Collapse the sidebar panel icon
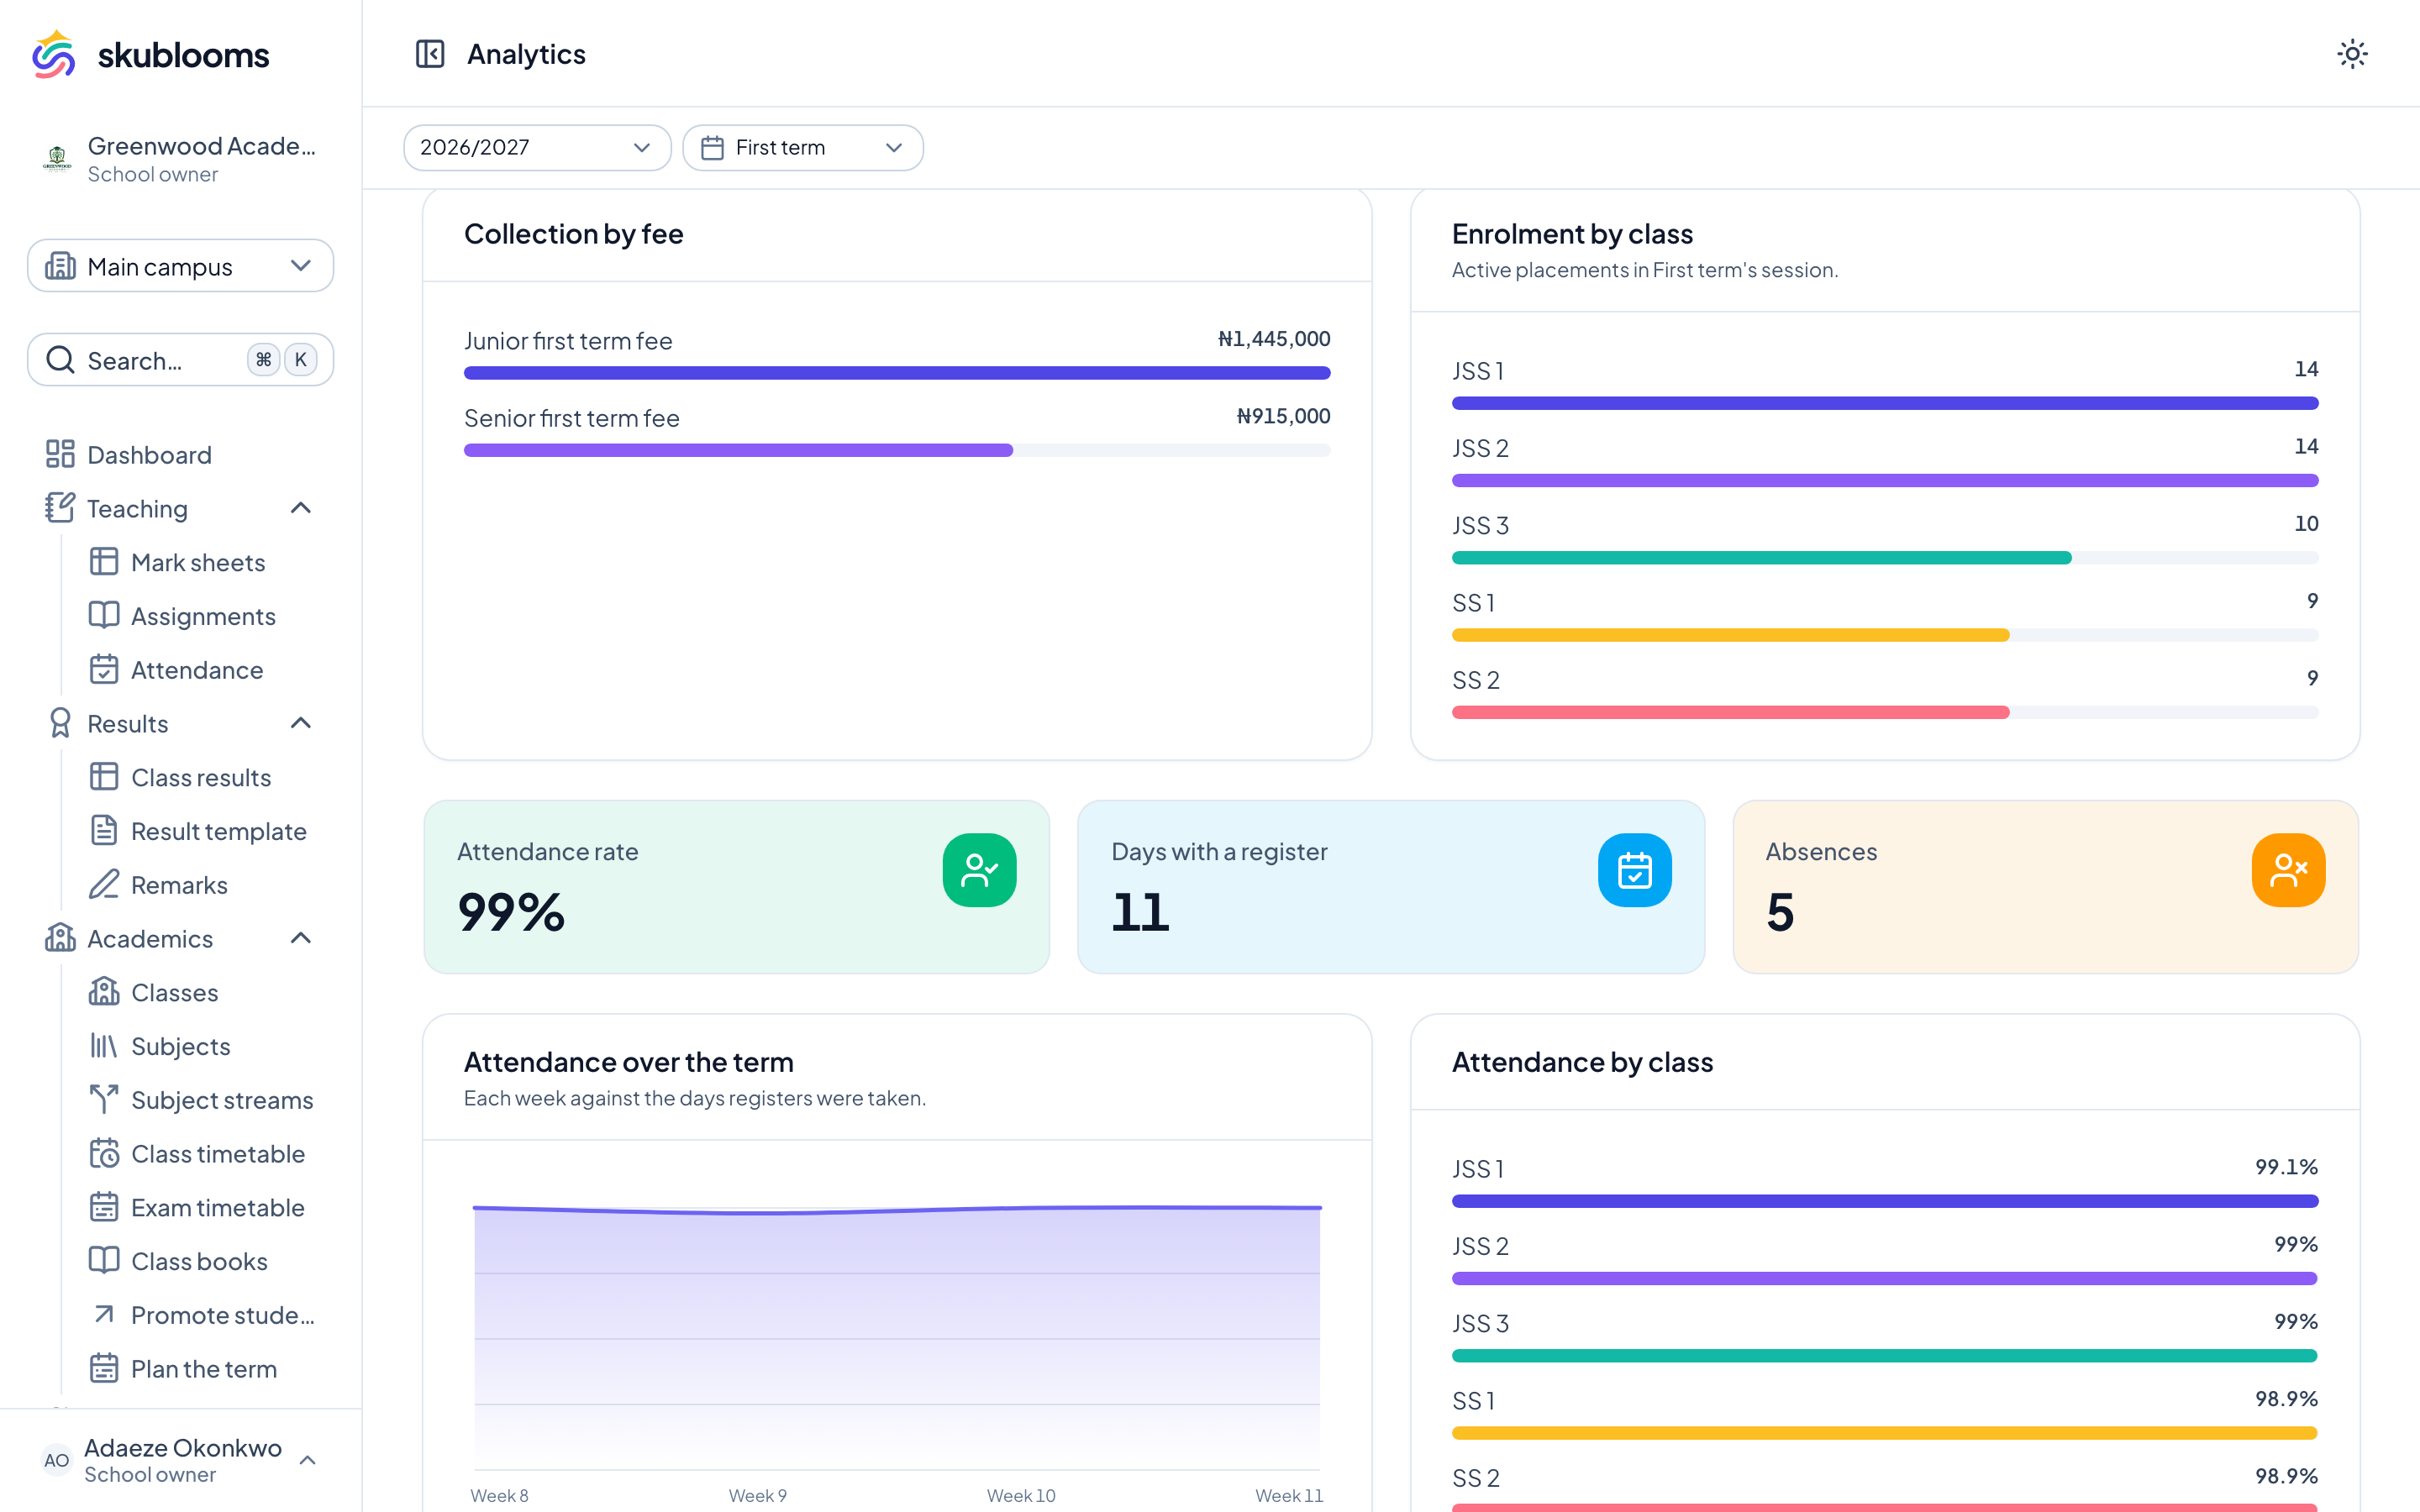Image resolution: width=2420 pixels, height=1512 pixels. point(430,54)
